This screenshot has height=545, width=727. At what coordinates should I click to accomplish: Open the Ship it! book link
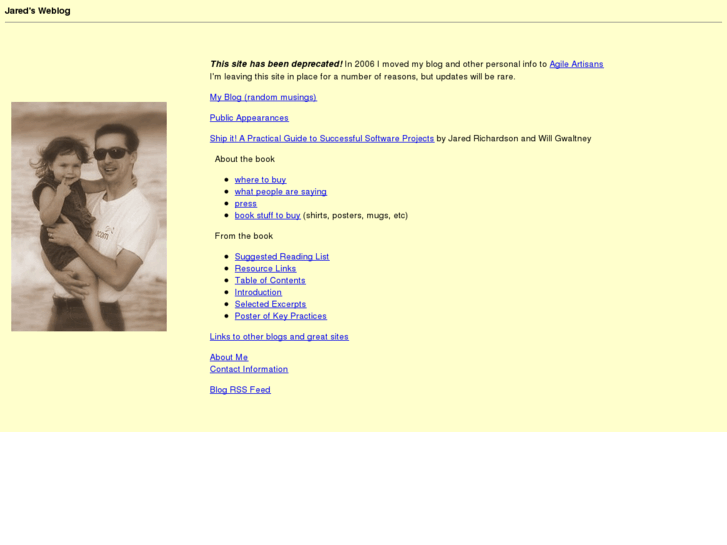(322, 138)
